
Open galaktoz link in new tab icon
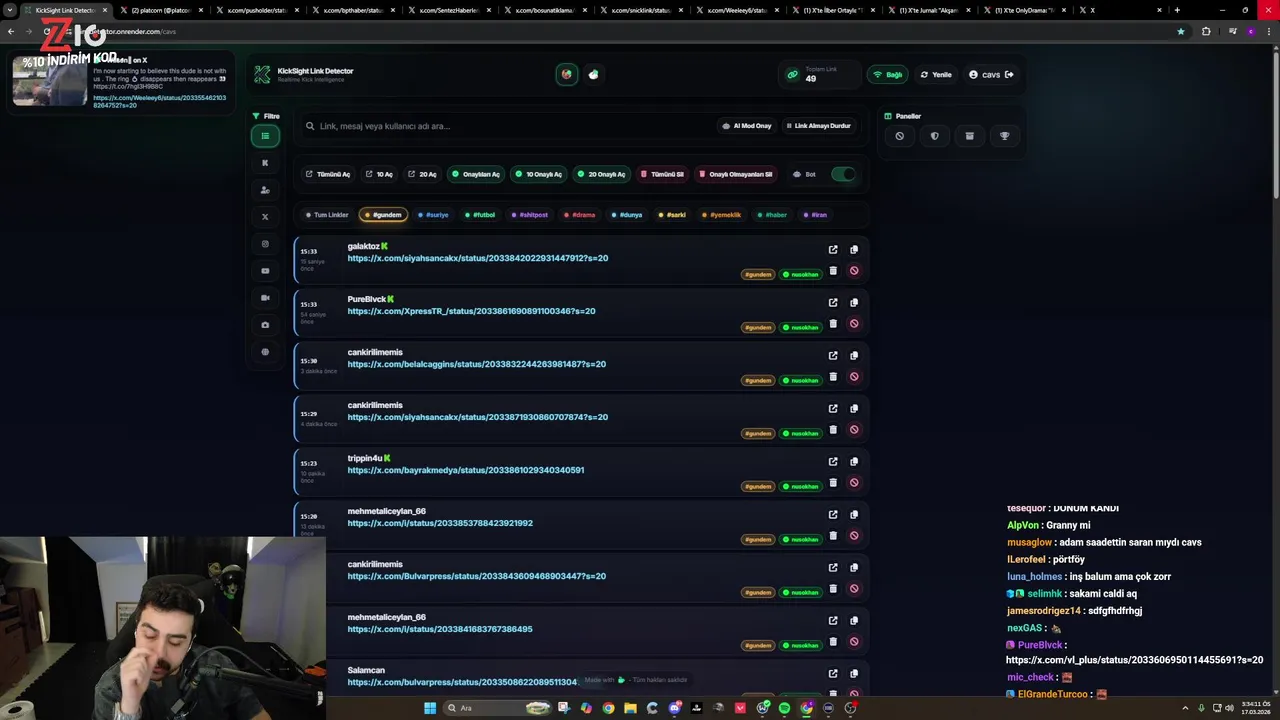tap(833, 250)
